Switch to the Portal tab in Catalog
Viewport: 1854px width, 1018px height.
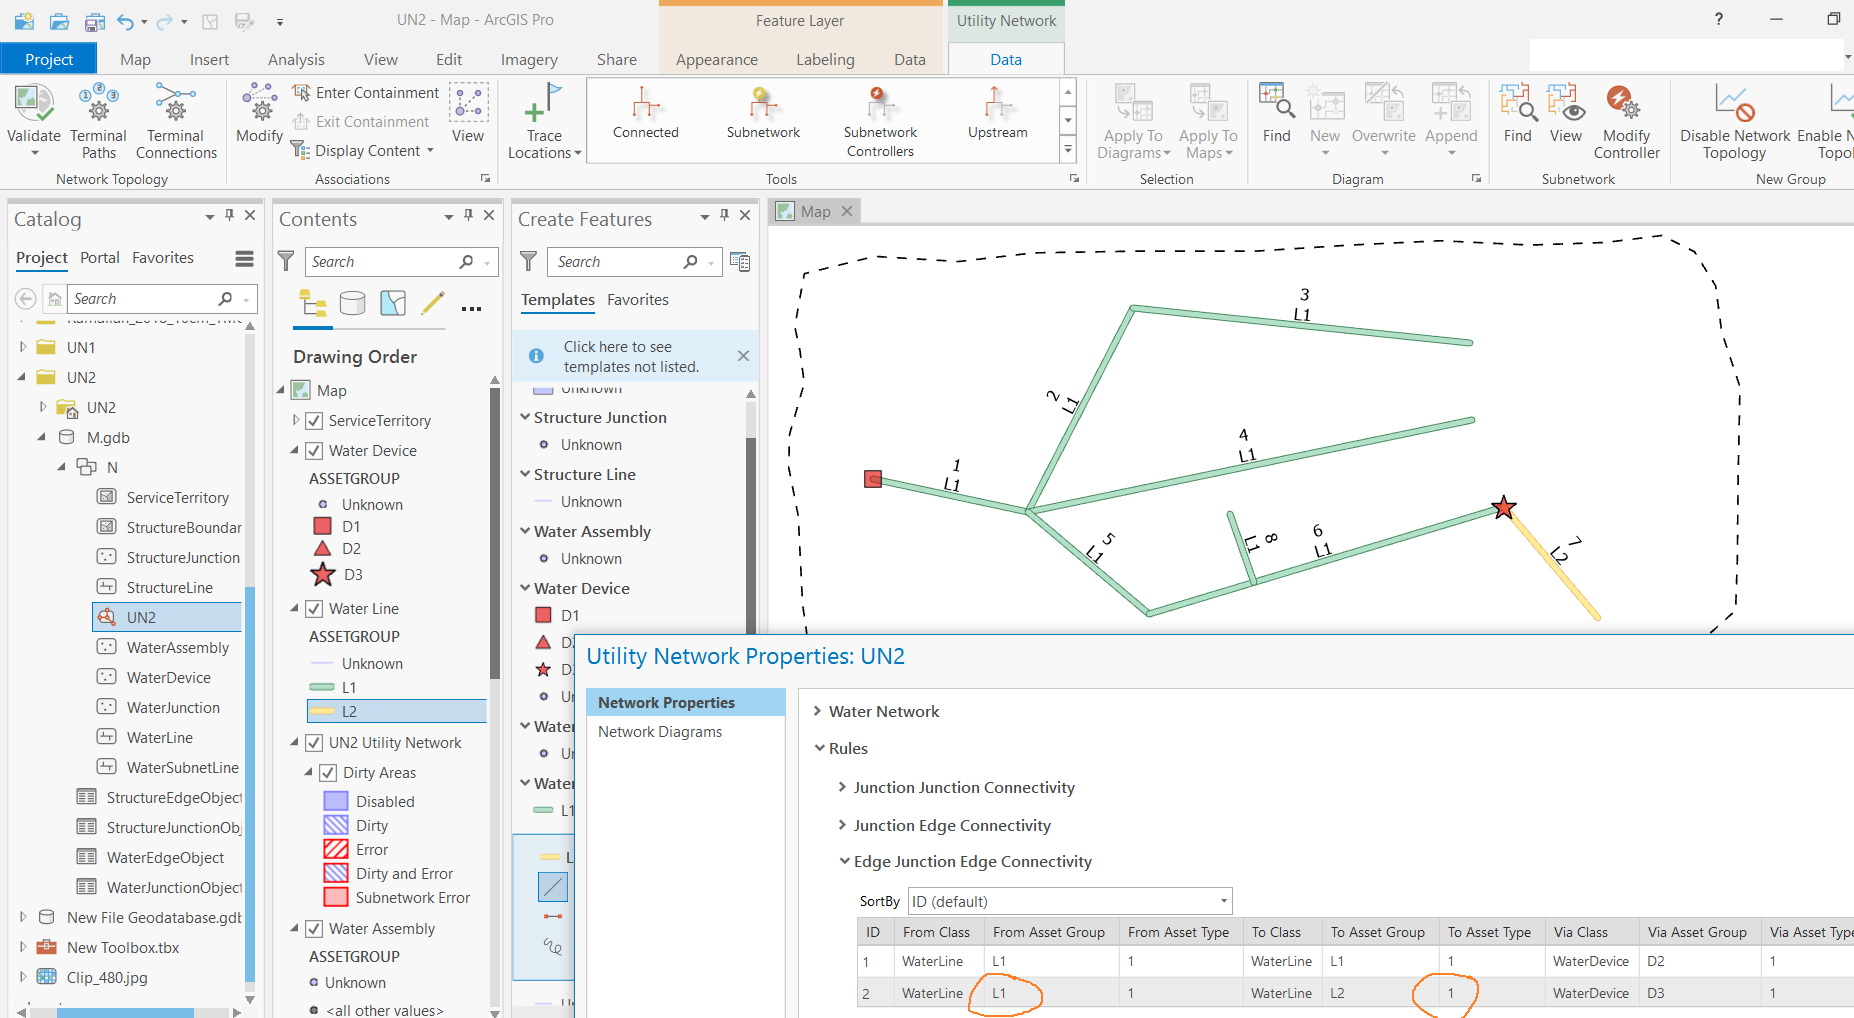coord(100,257)
